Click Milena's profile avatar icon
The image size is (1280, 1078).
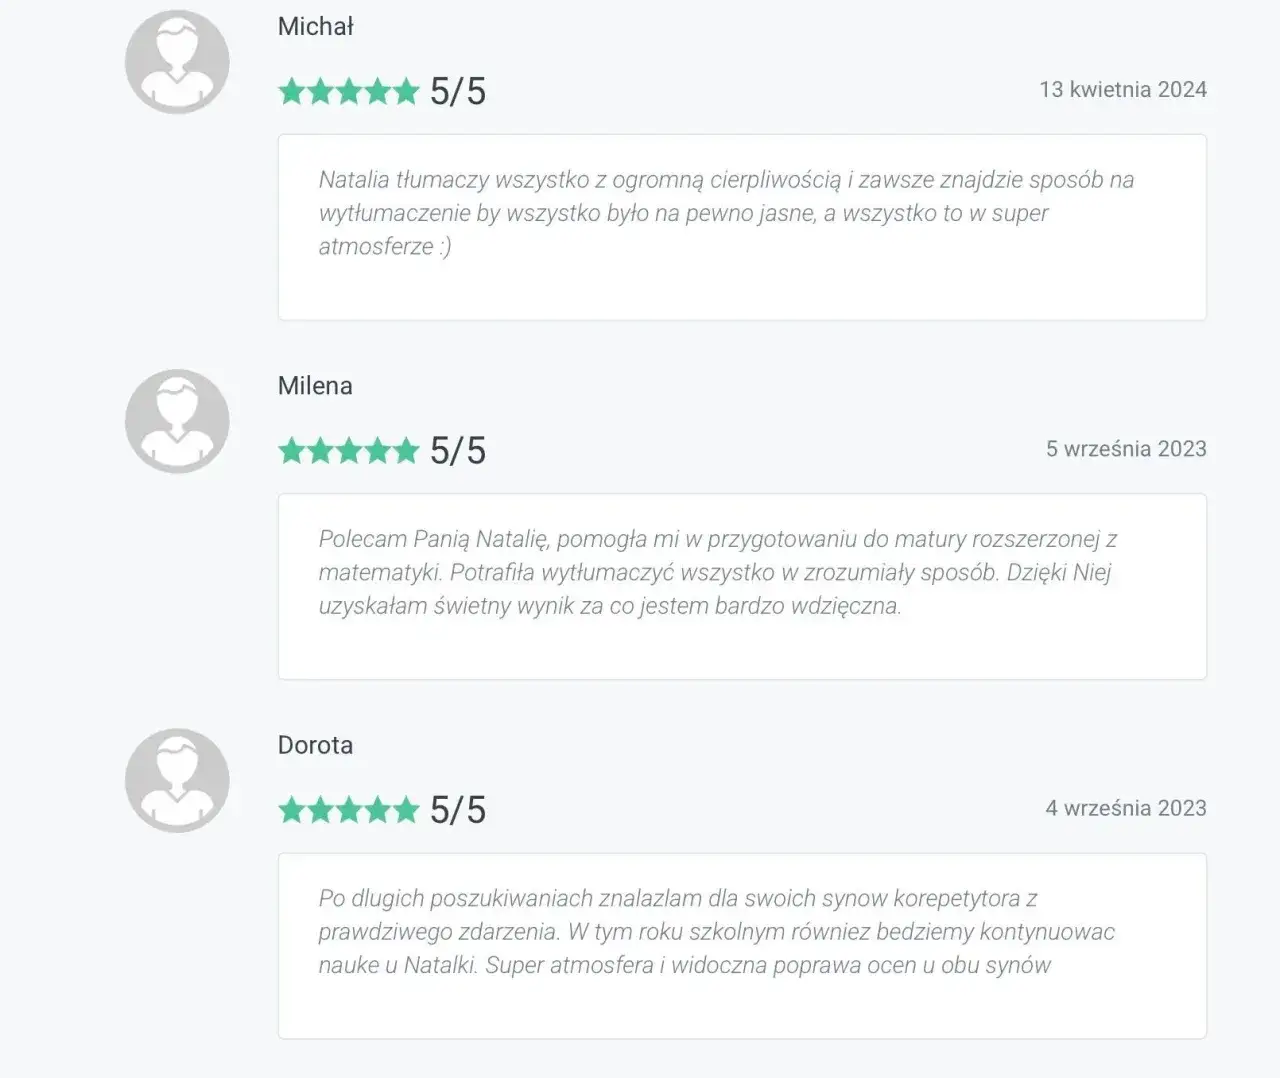[177, 421]
